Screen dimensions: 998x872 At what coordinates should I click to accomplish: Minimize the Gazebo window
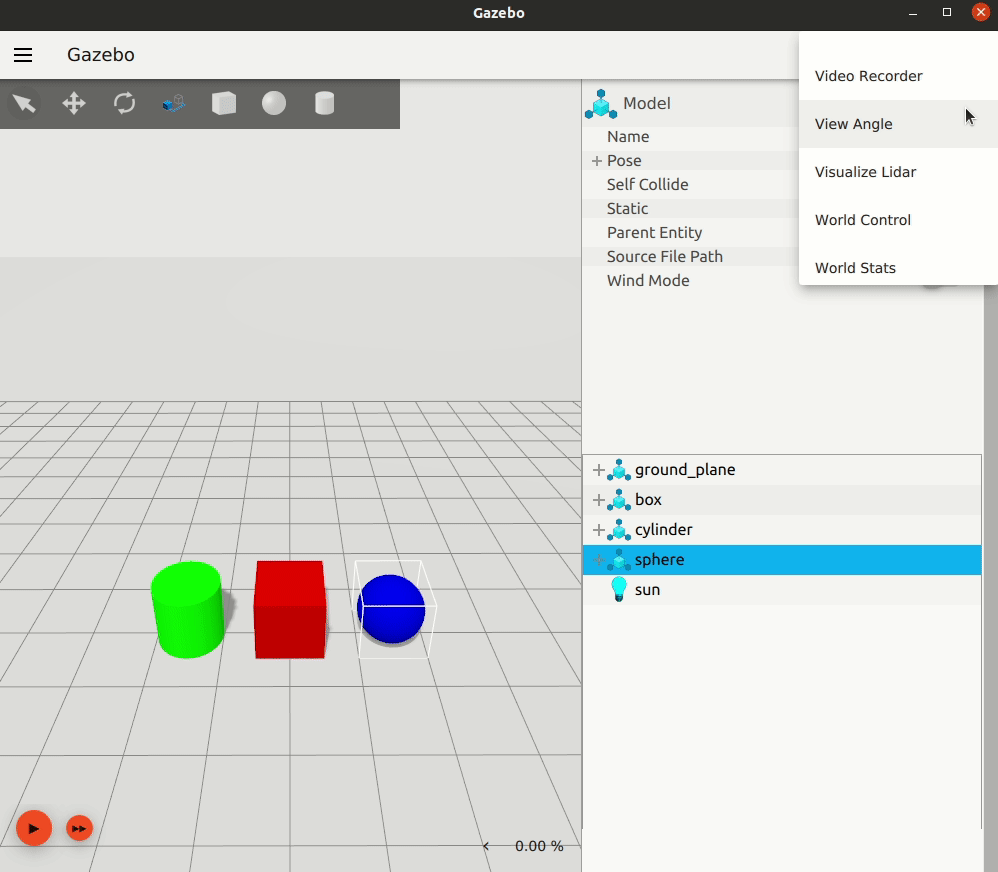tap(913, 13)
